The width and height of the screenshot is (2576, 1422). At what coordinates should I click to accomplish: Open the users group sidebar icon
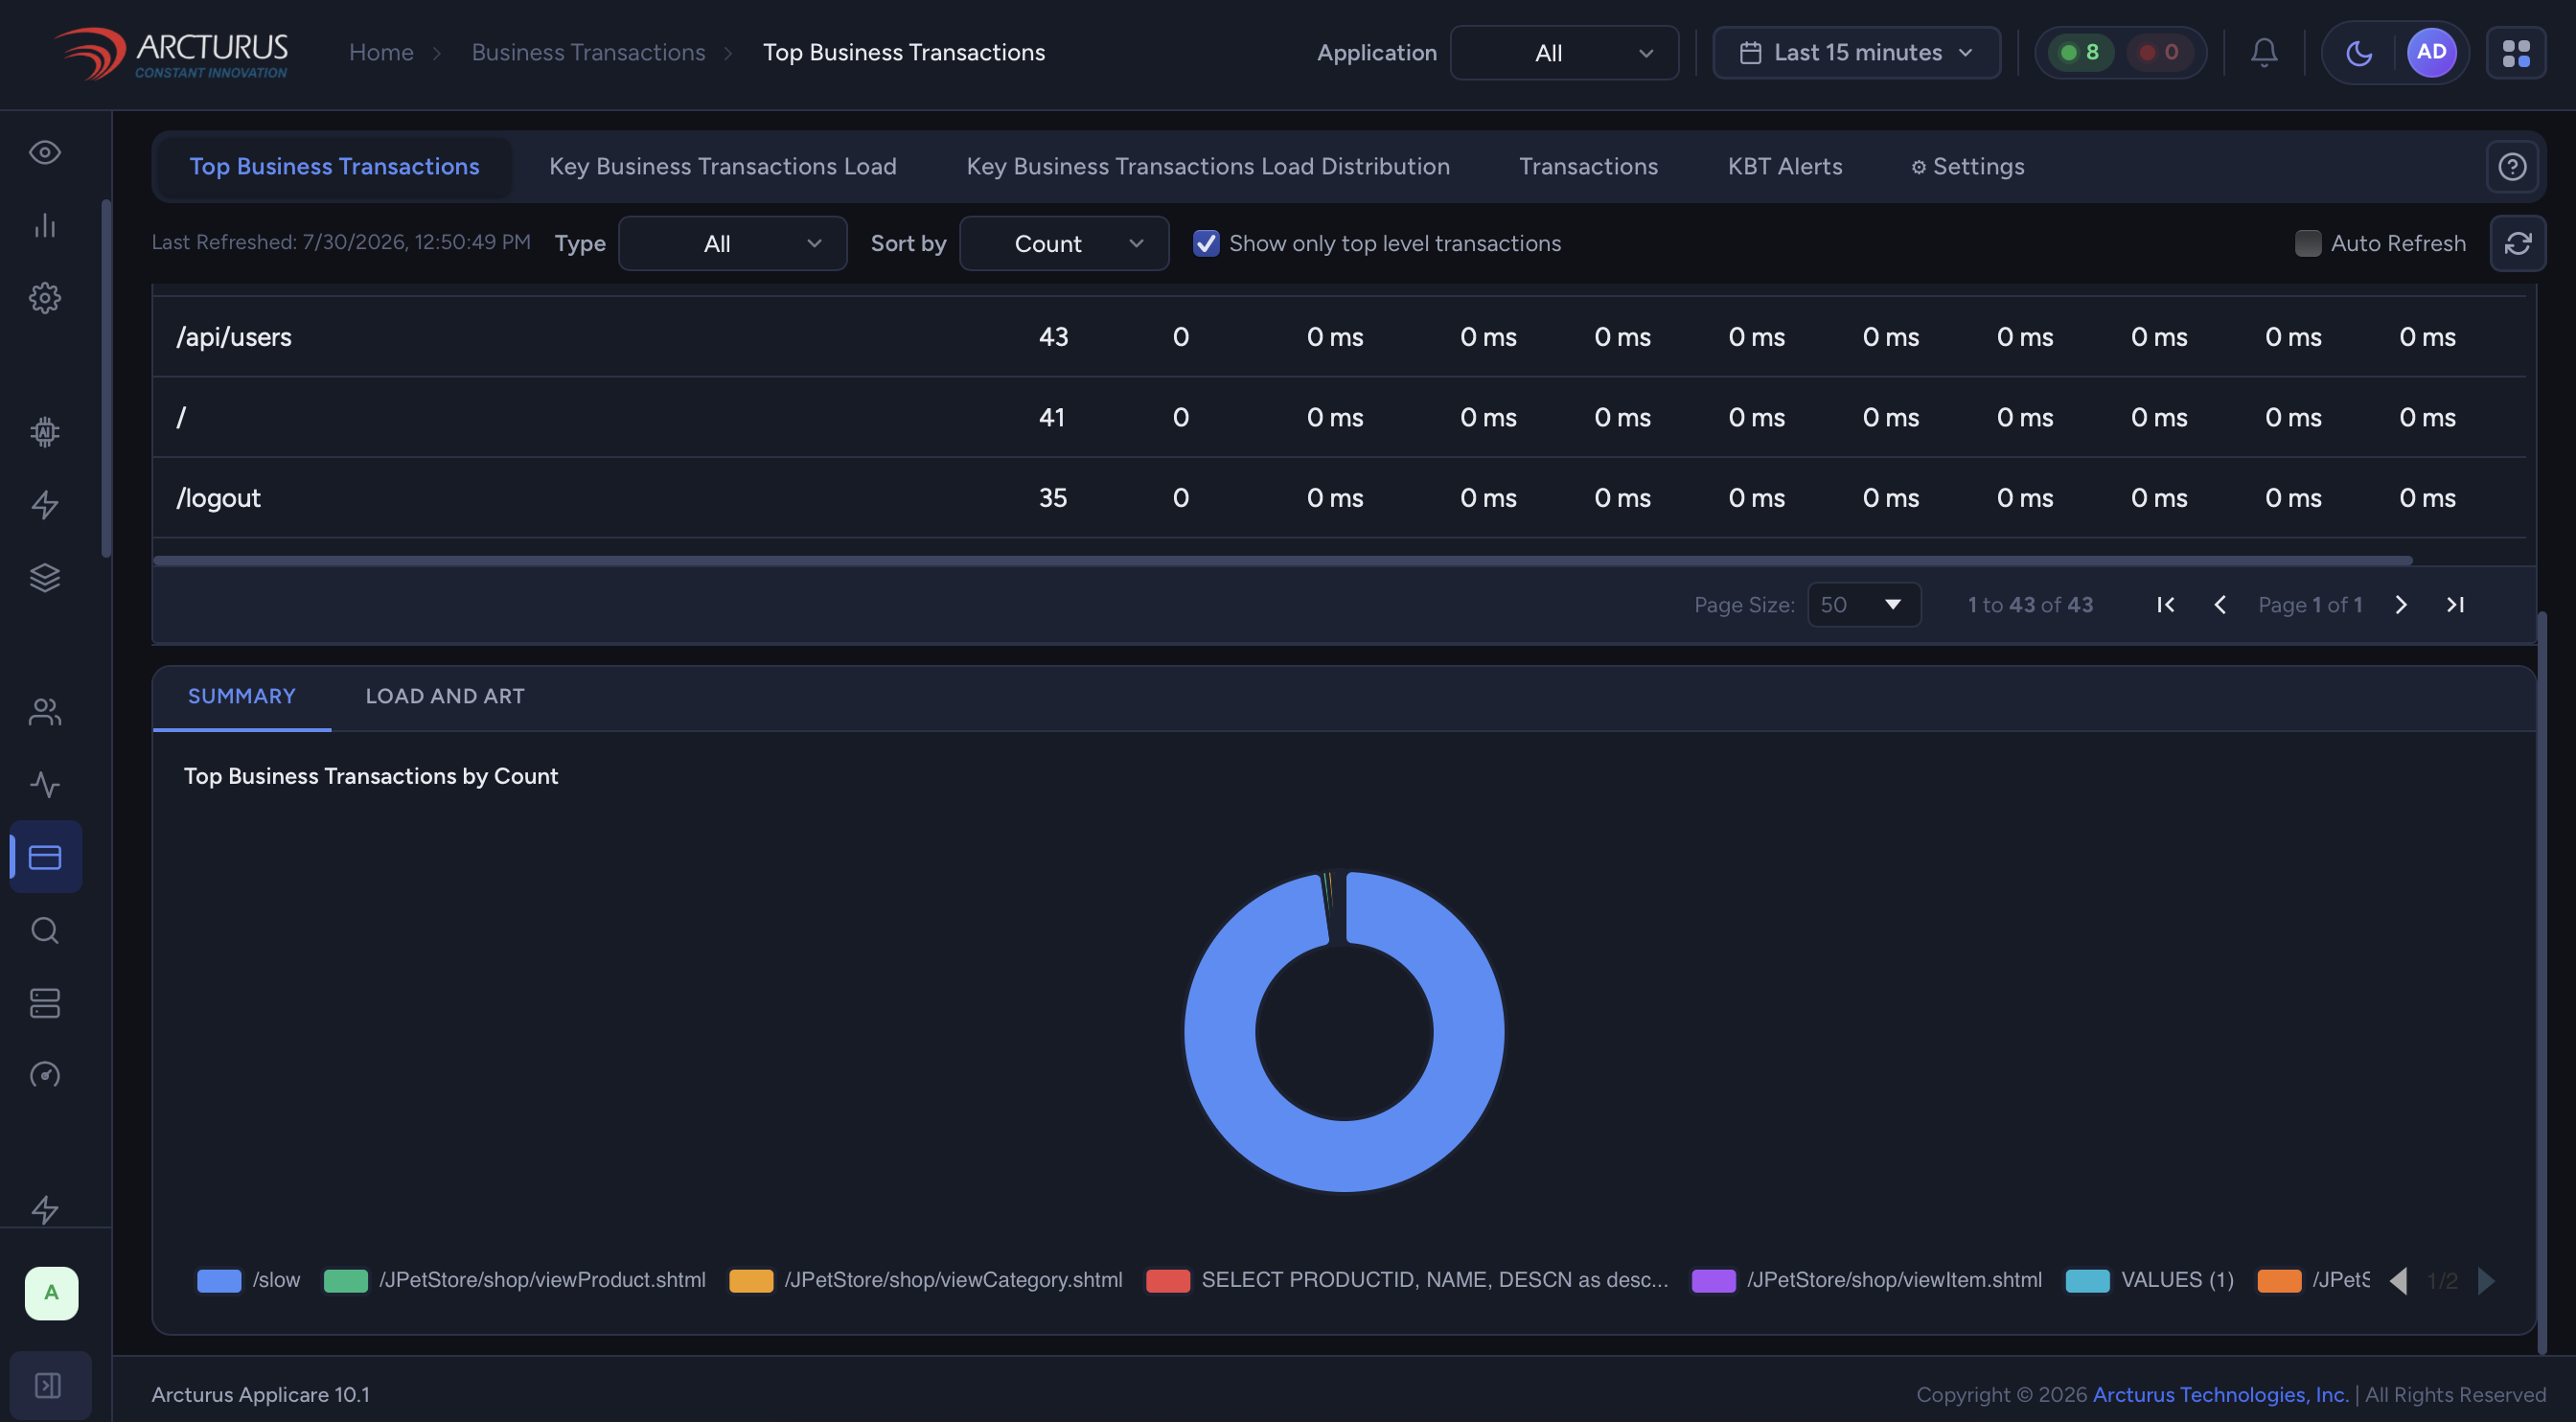45,712
